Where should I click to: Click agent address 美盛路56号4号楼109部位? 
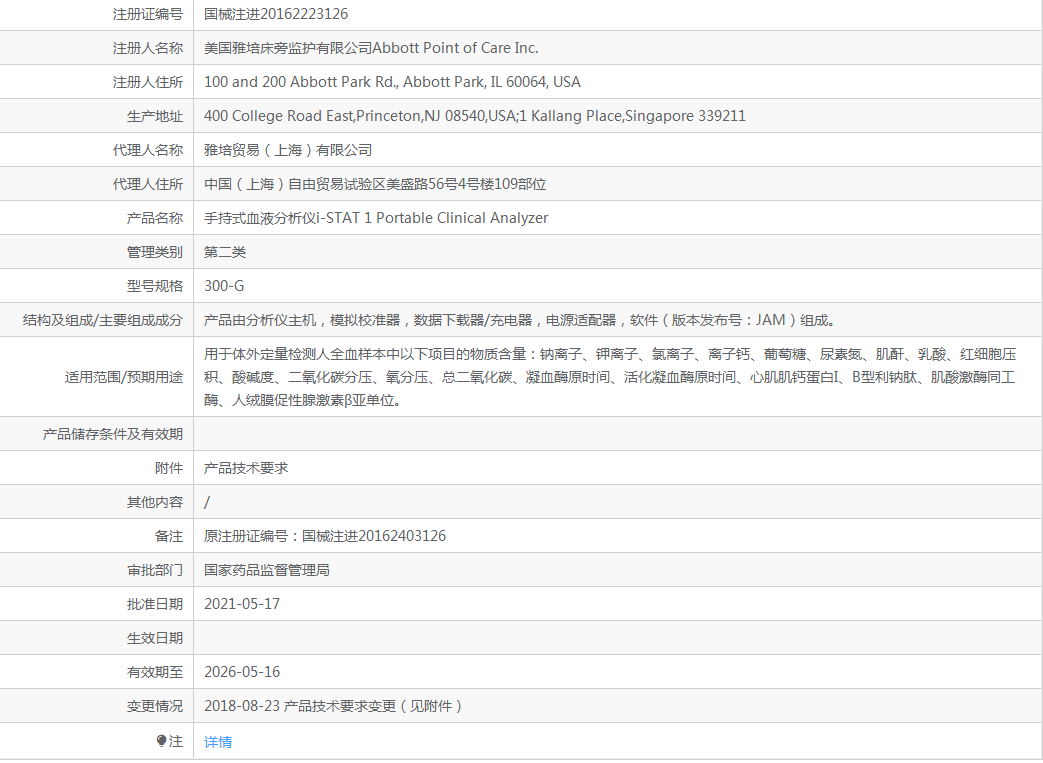466,184
